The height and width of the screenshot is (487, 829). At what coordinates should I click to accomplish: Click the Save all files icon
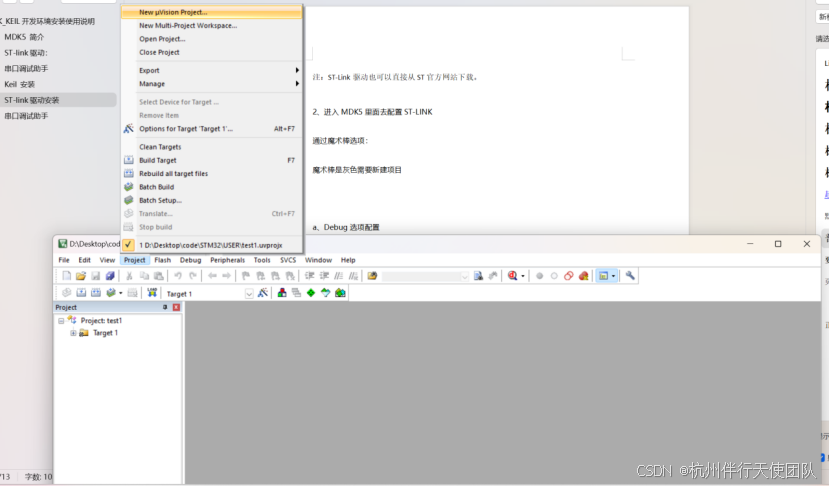pyautogui.click(x=110, y=275)
